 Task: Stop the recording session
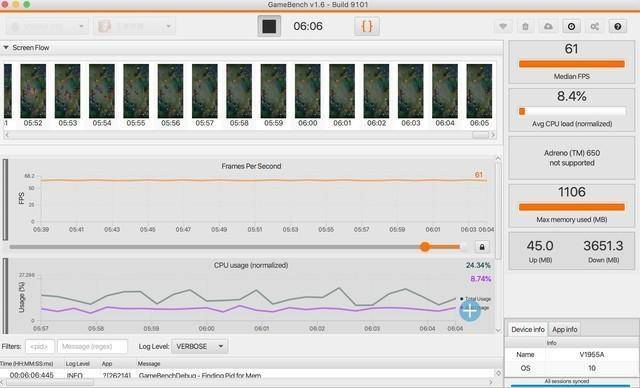point(269,27)
